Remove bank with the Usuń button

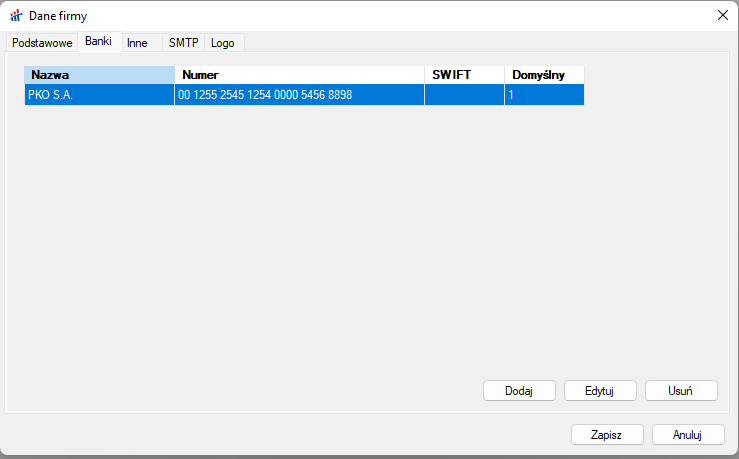[x=681, y=391]
